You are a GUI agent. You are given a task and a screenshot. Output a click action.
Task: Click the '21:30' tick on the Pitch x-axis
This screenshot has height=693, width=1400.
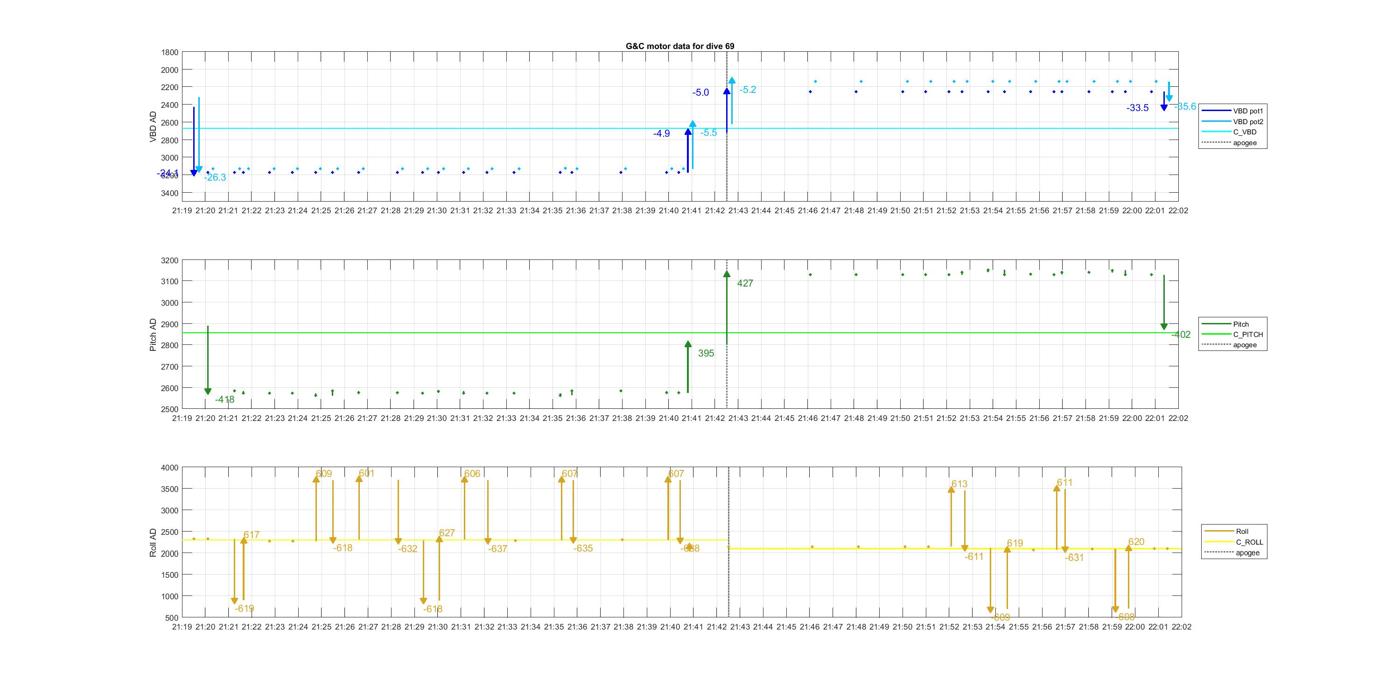tap(437, 419)
